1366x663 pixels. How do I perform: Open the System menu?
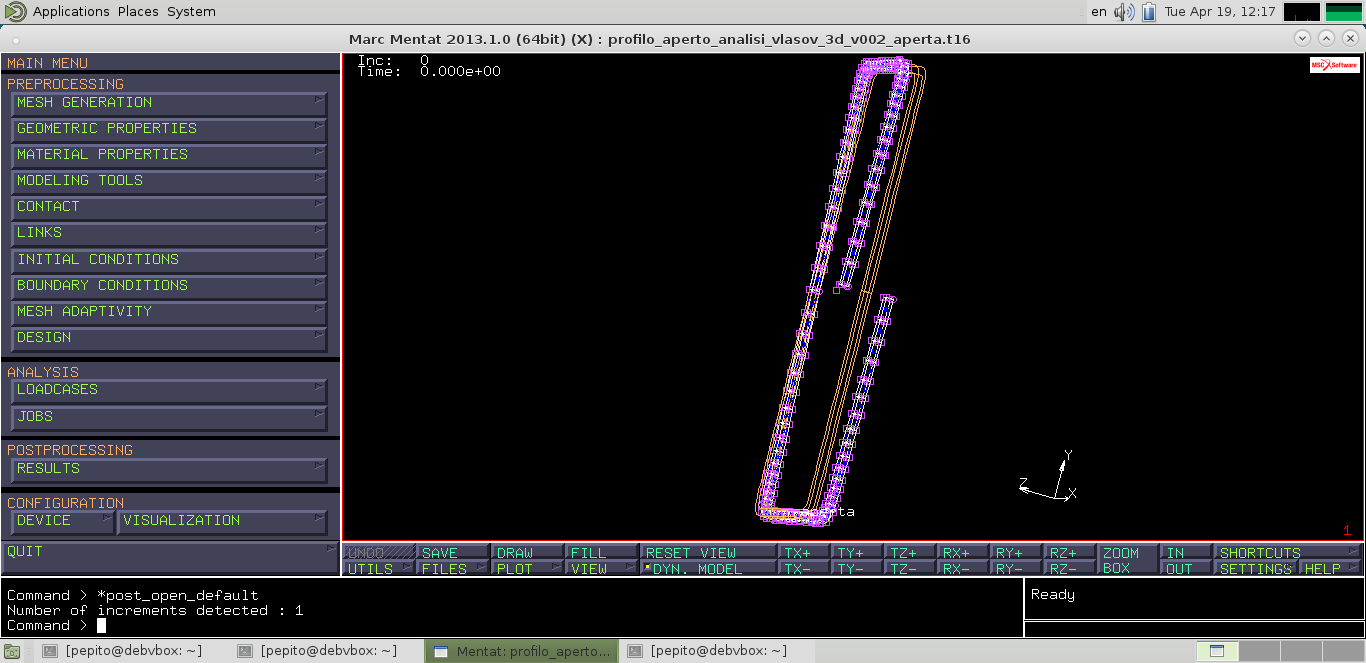[x=191, y=11]
